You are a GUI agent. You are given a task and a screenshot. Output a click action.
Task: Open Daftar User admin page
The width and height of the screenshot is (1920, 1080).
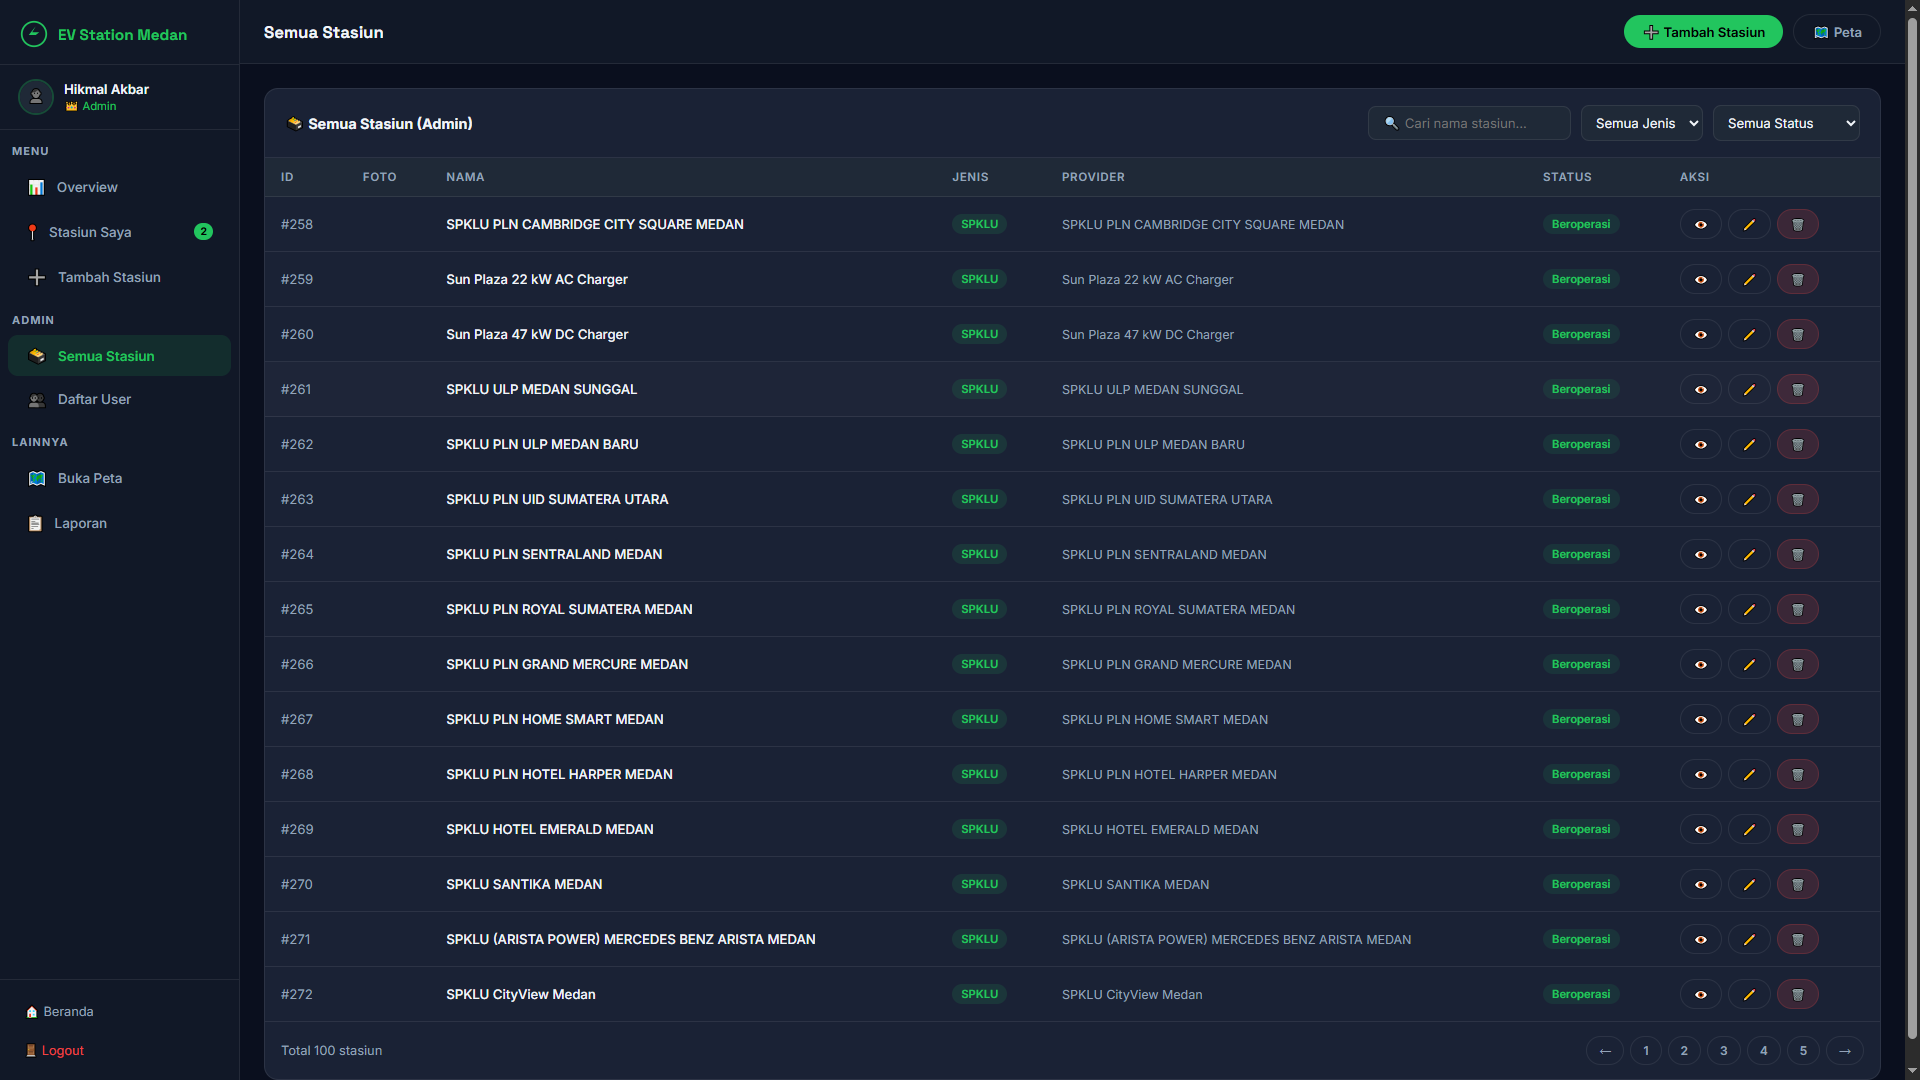click(119, 399)
